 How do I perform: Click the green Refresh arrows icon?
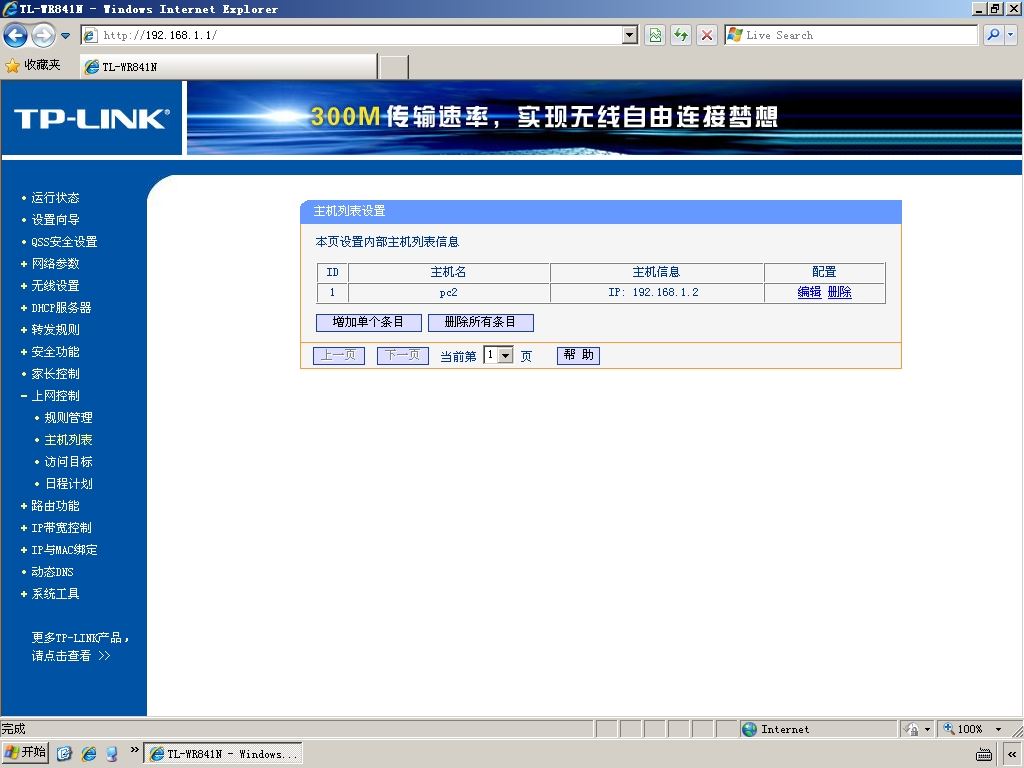(681, 35)
